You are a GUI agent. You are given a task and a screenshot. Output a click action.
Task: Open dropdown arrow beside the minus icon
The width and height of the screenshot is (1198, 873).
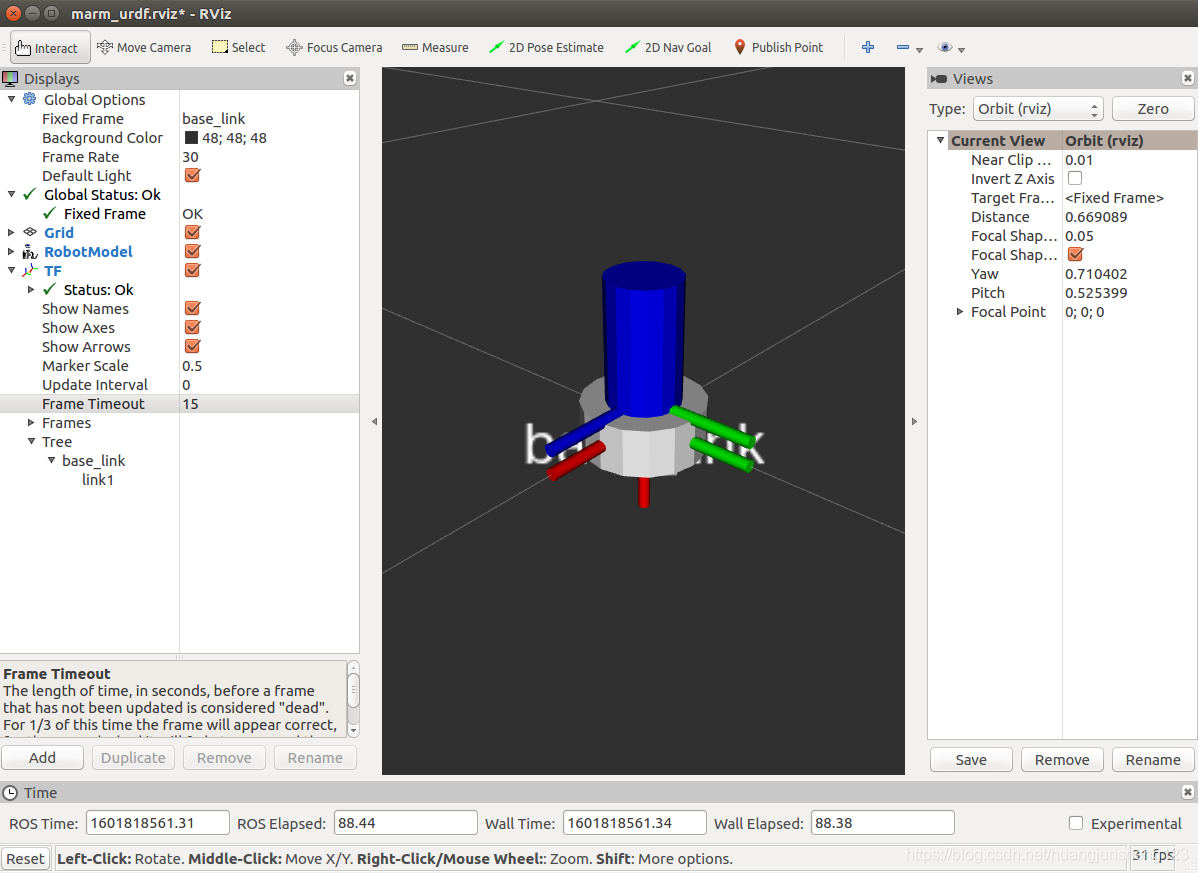point(919,50)
